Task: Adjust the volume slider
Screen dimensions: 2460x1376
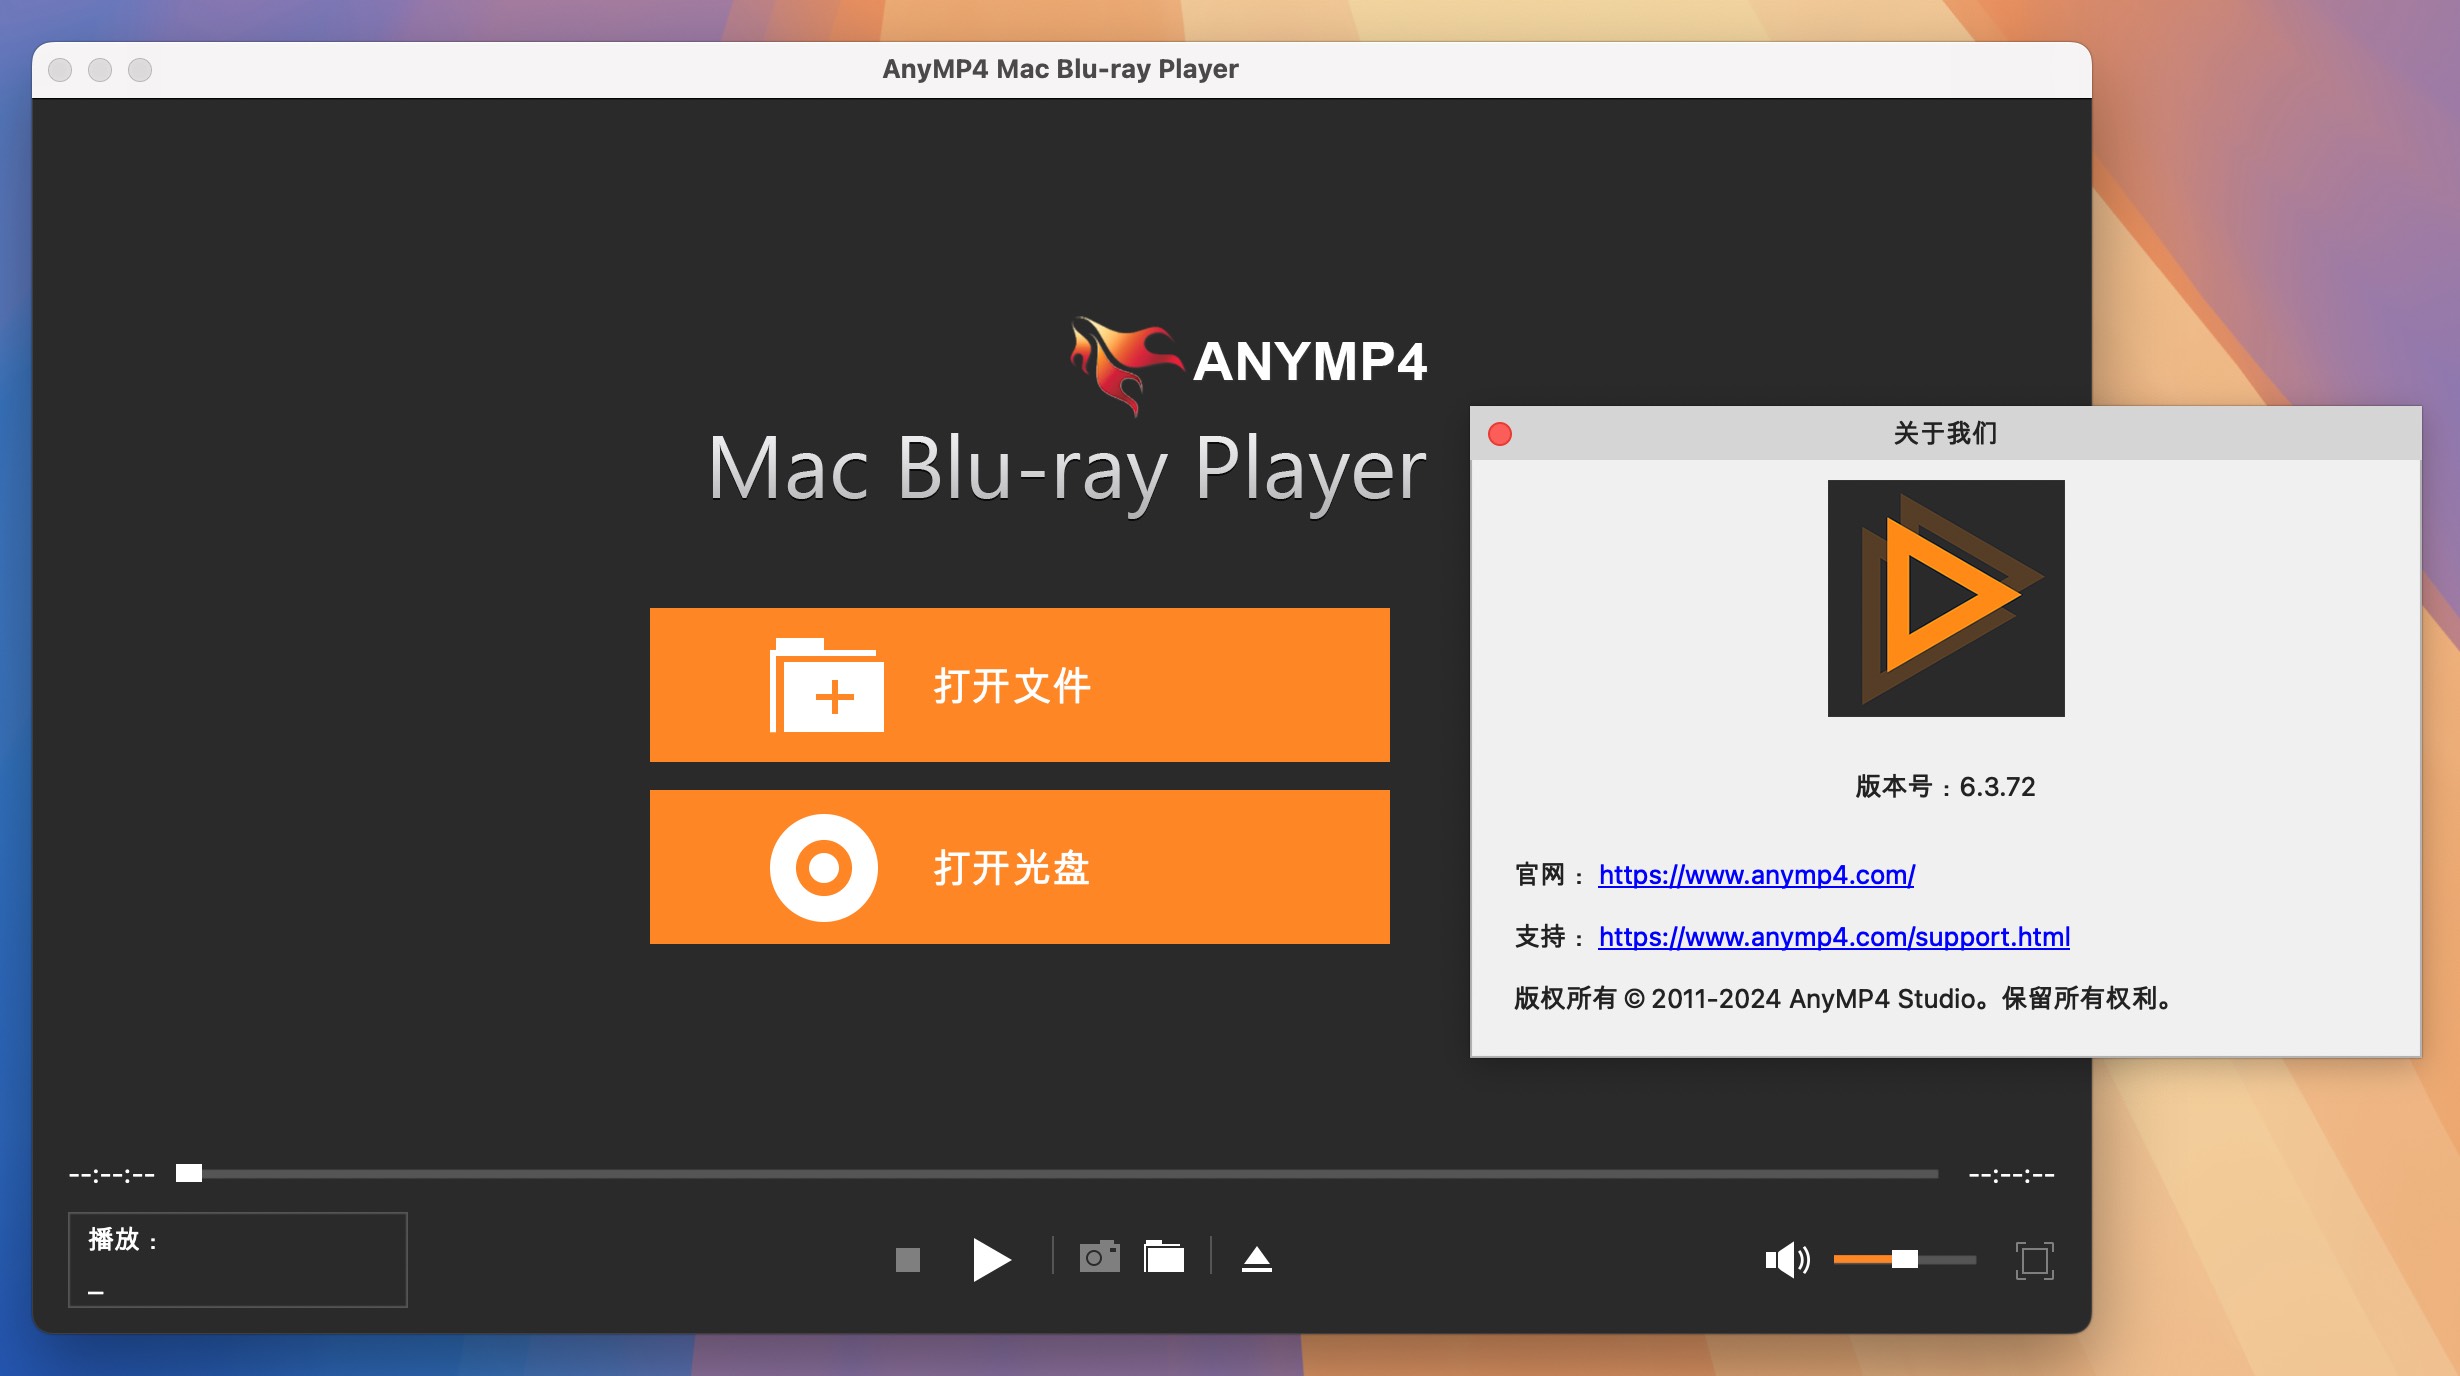Action: tap(1904, 1259)
